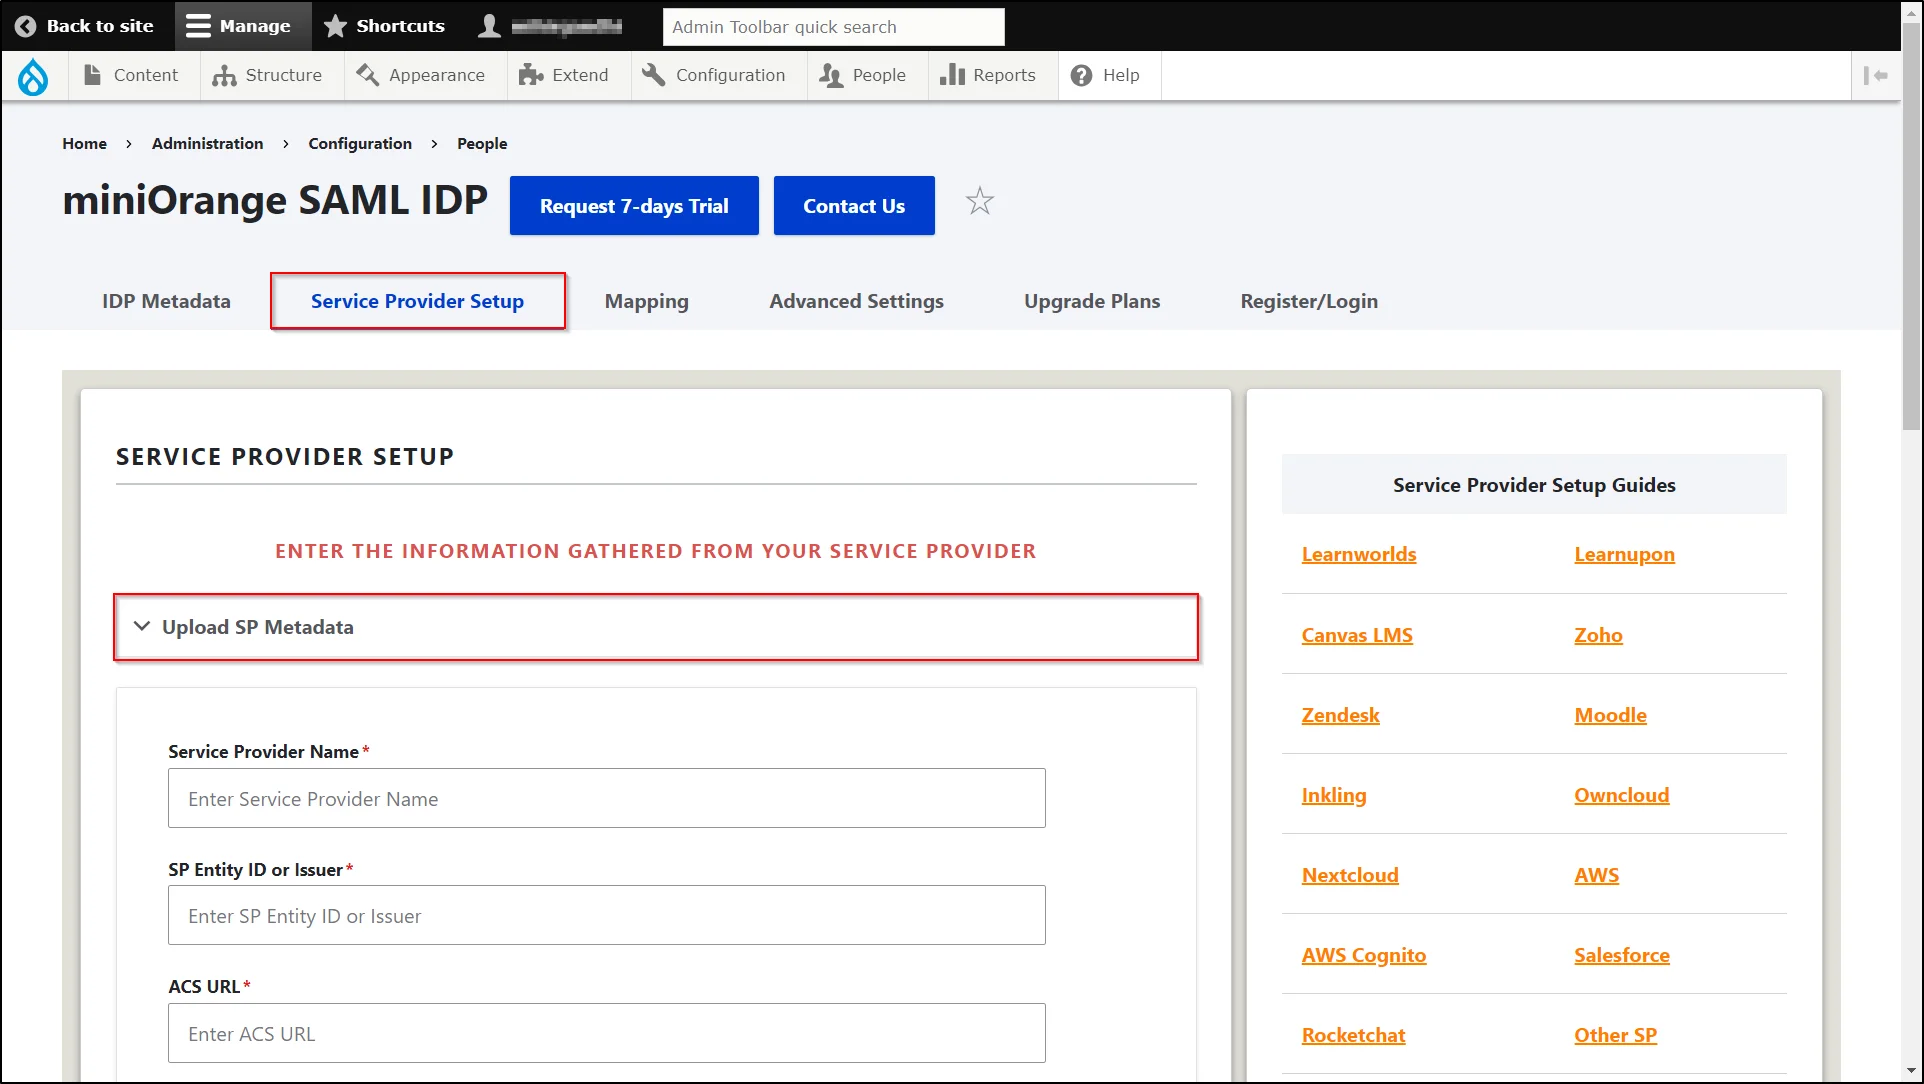Open the Zendesk setup guide link
This screenshot has height=1084, width=1924.
(x=1339, y=714)
